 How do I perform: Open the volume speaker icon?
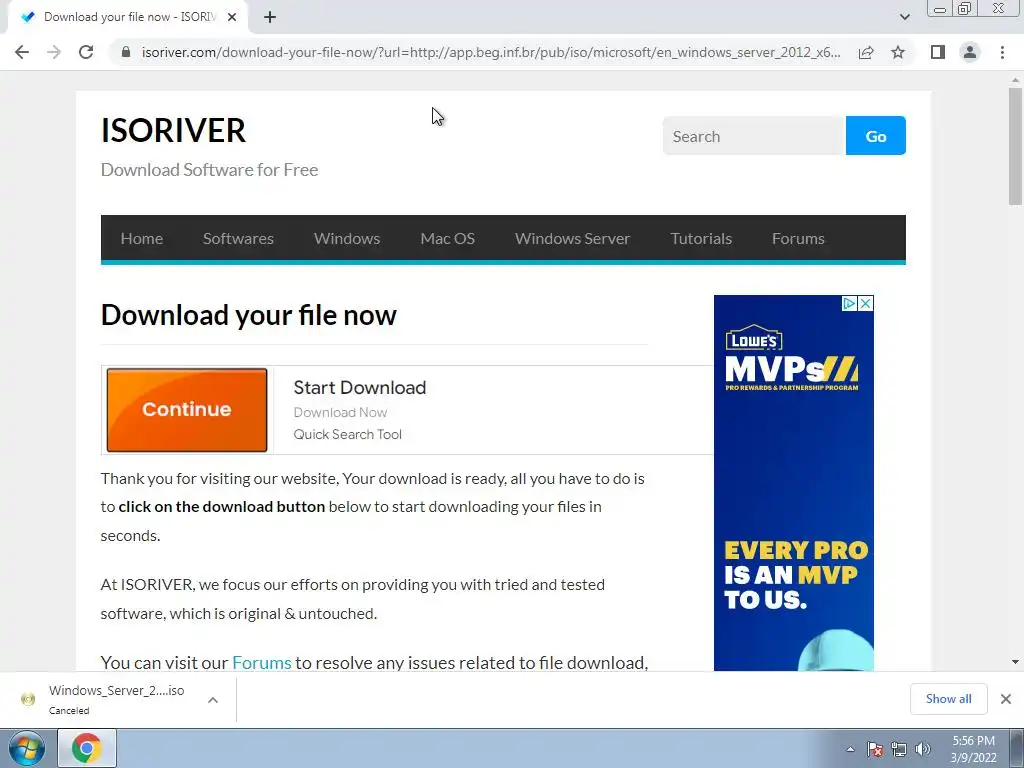[923, 749]
